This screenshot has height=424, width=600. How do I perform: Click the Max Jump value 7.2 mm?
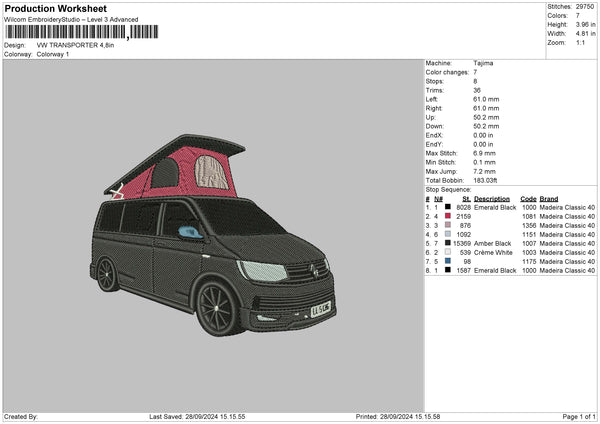tap(484, 171)
